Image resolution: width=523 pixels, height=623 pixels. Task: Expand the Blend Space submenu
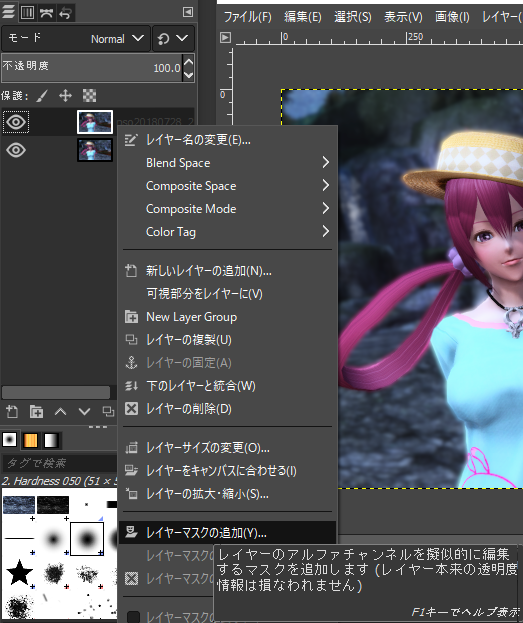(x=227, y=163)
